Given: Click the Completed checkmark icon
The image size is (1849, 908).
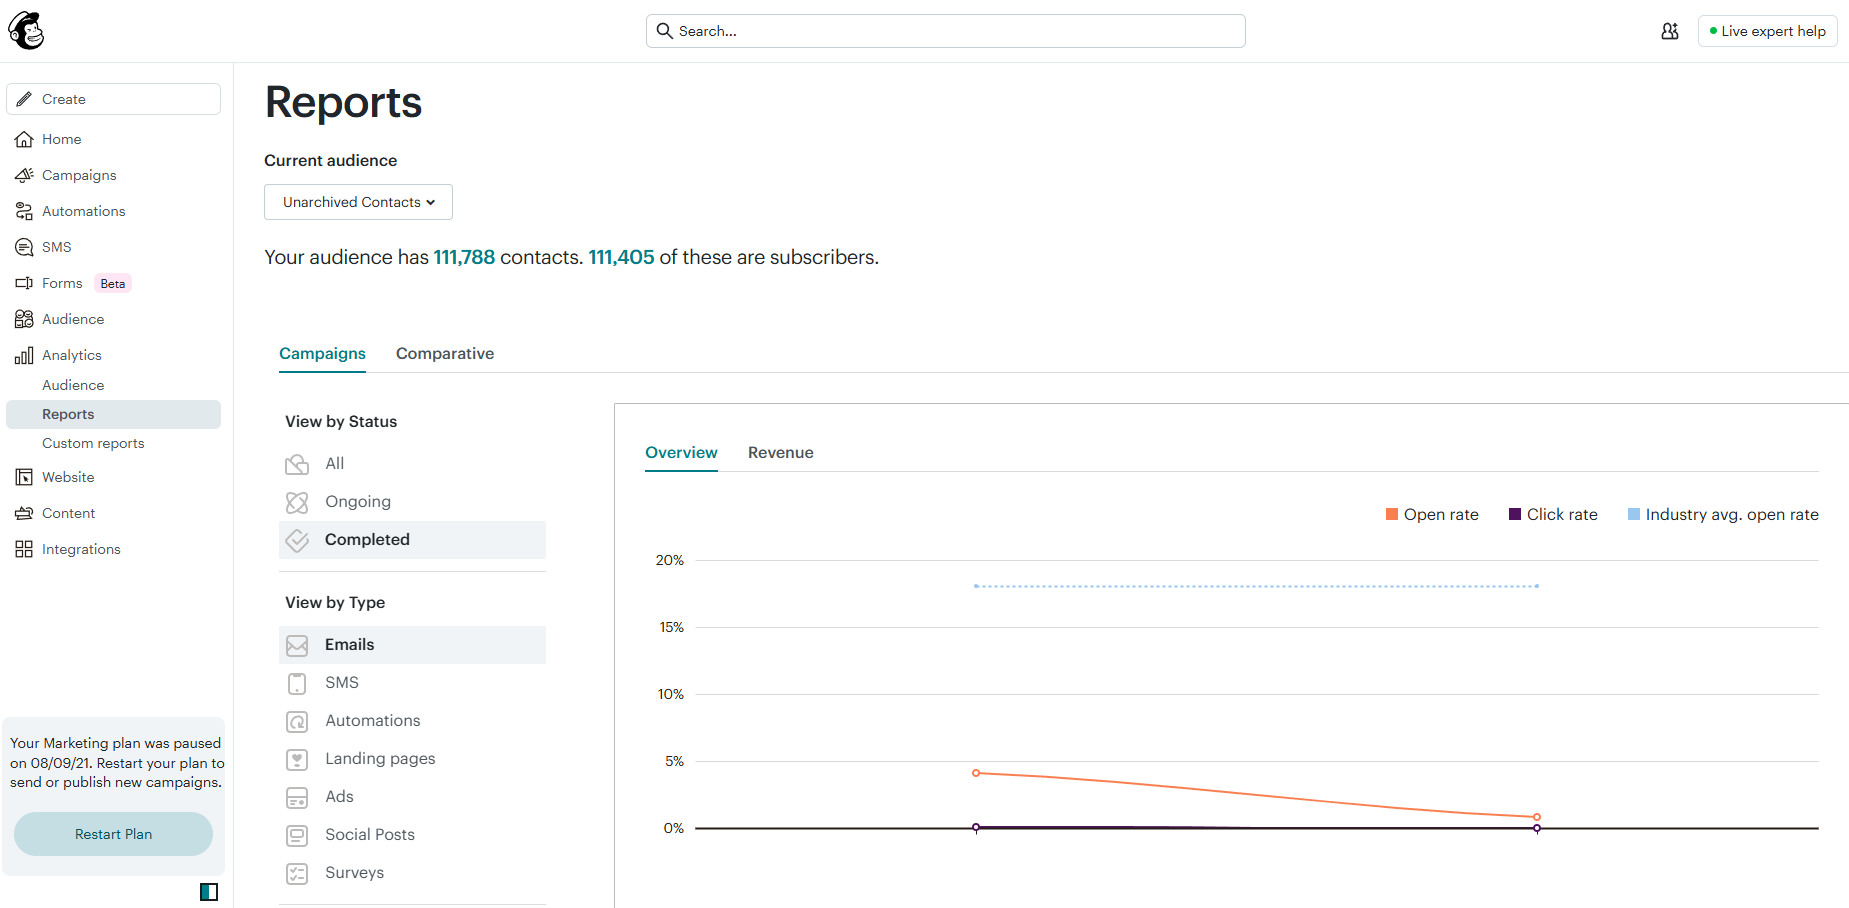Looking at the screenshot, I should [297, 540].
